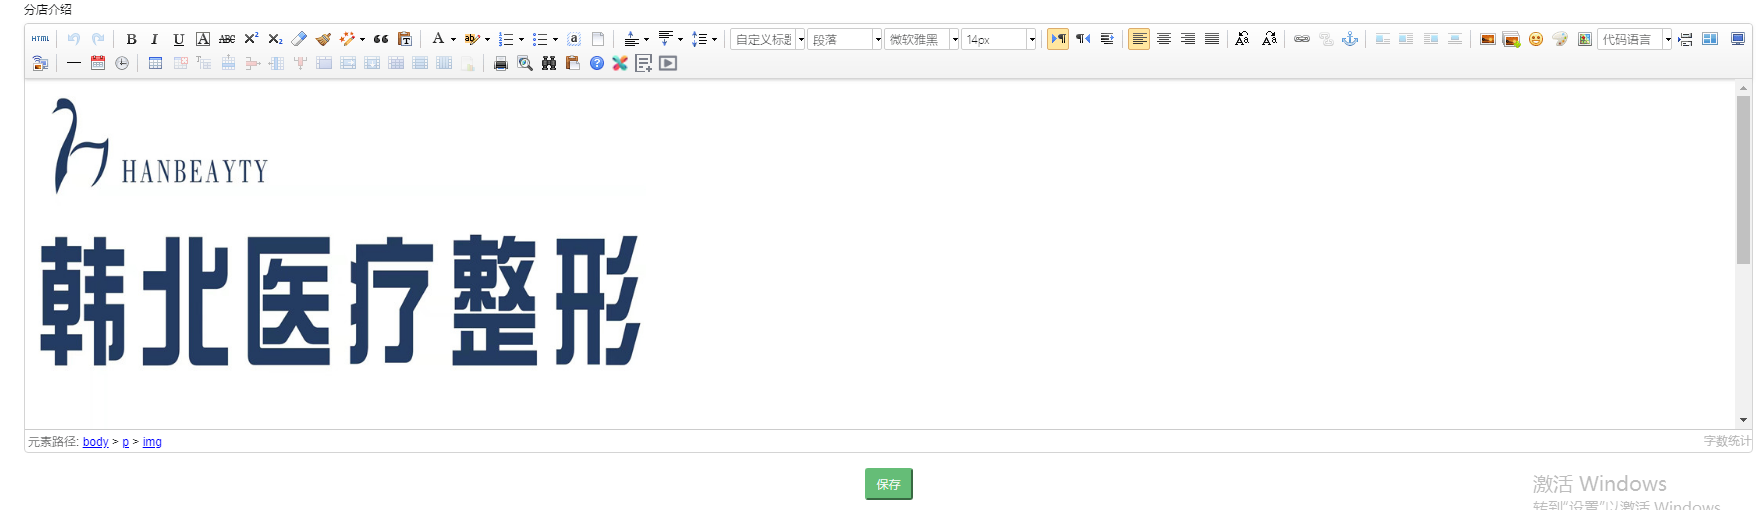
Task: Insert current date calendar icon
Action: click(98, 63)
